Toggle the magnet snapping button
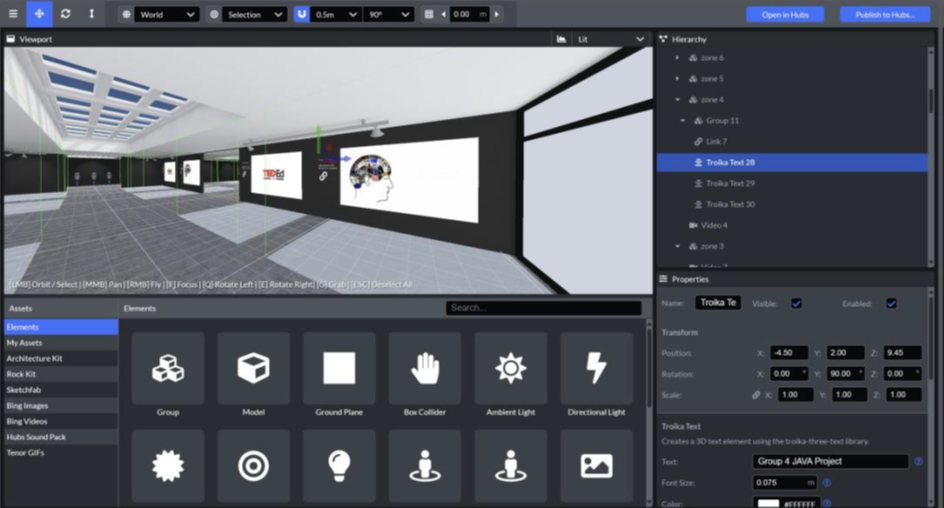This screenshot has width=944, height=508. pyautogui.click(x=302, y=14)
